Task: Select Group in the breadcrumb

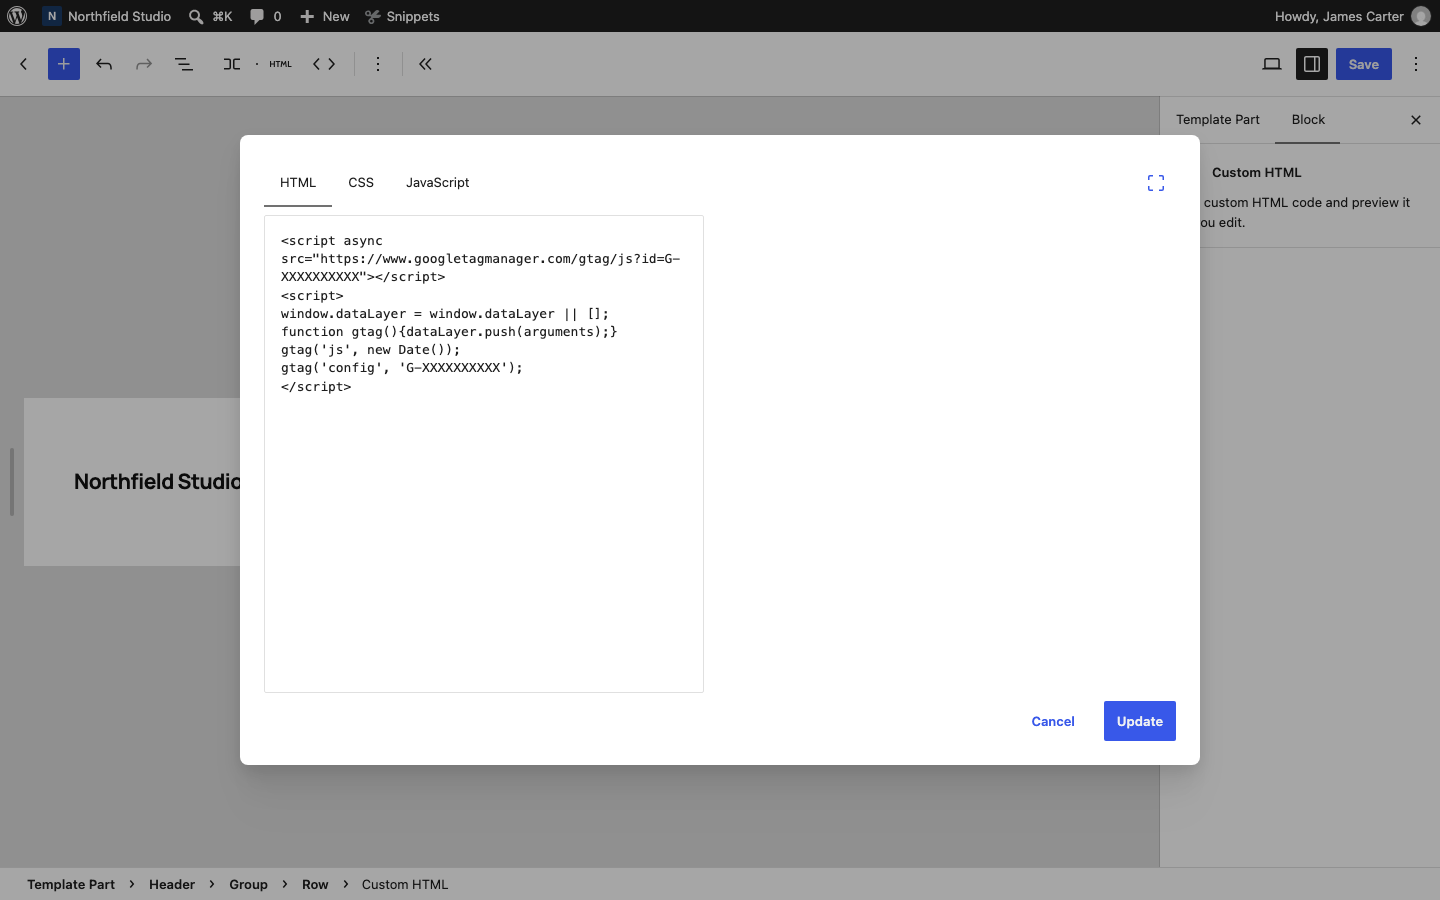Action: [x=248, y=885]
